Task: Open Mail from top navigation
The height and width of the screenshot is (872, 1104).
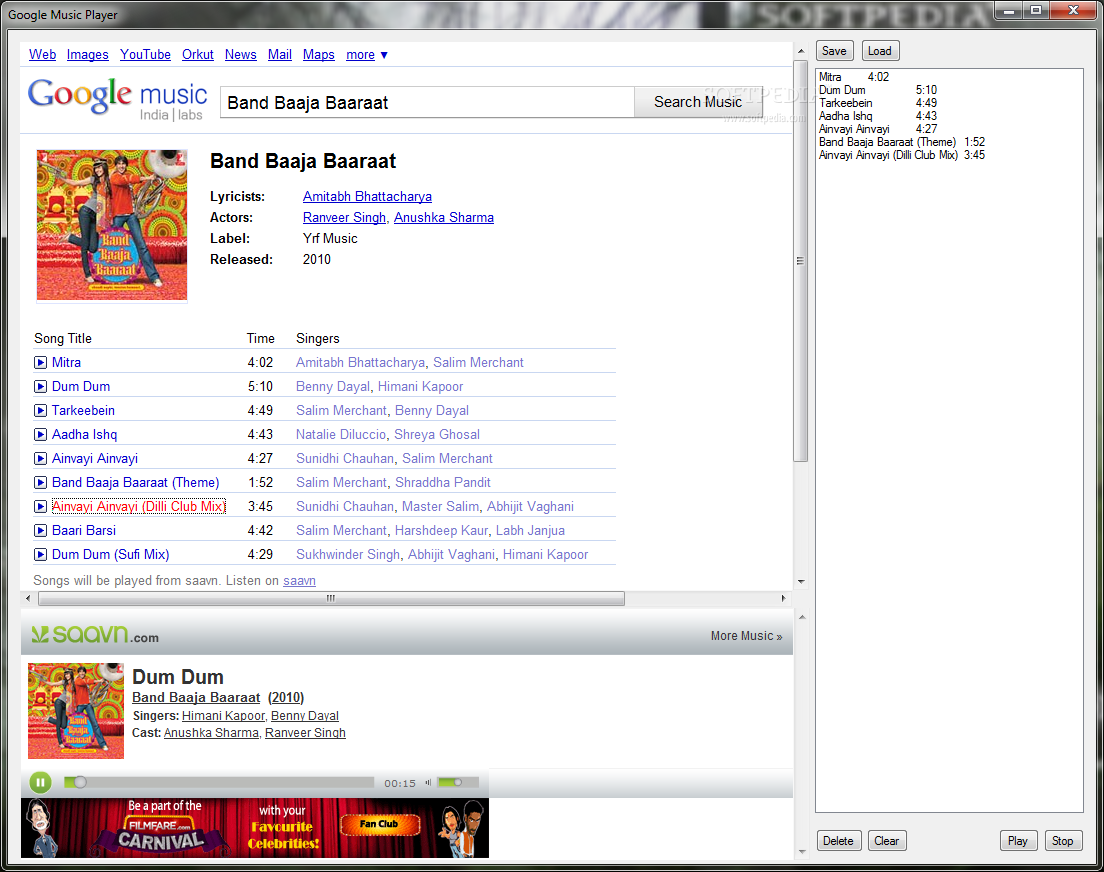Action: [280, 54]
